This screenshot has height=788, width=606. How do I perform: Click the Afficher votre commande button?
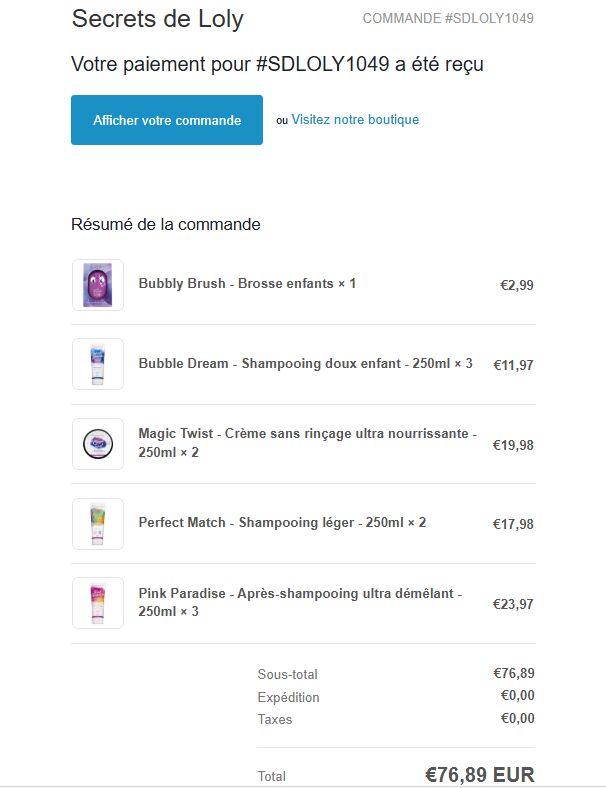(167, 120)
